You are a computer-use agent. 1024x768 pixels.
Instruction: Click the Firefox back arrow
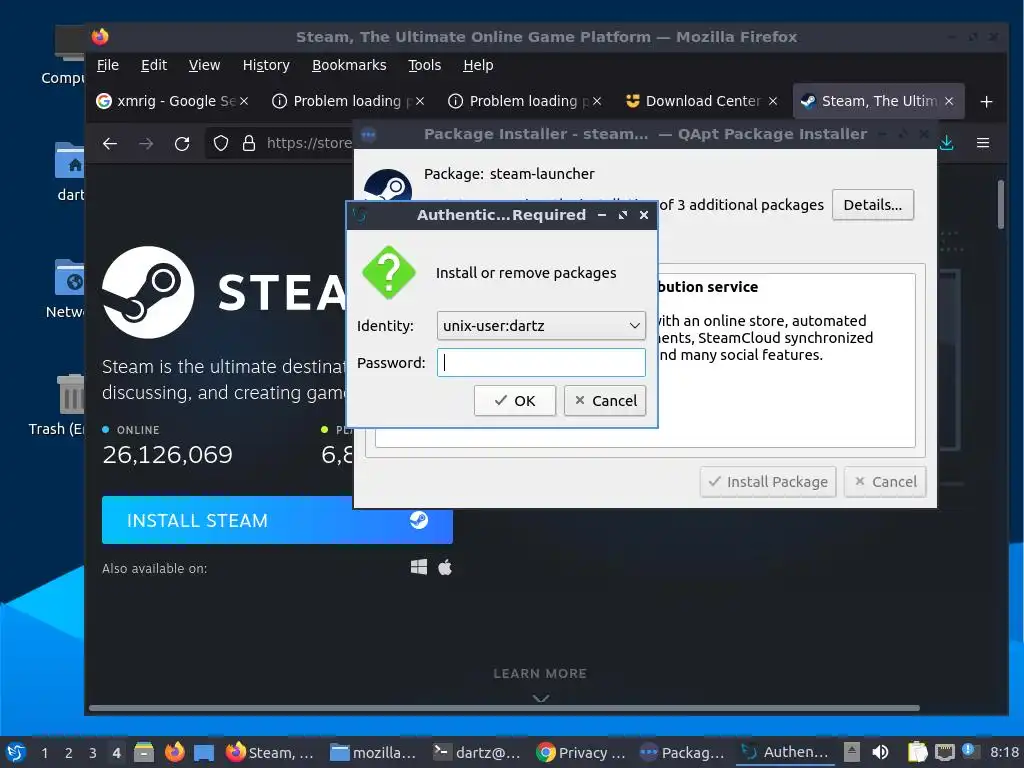tap(110, 143)
